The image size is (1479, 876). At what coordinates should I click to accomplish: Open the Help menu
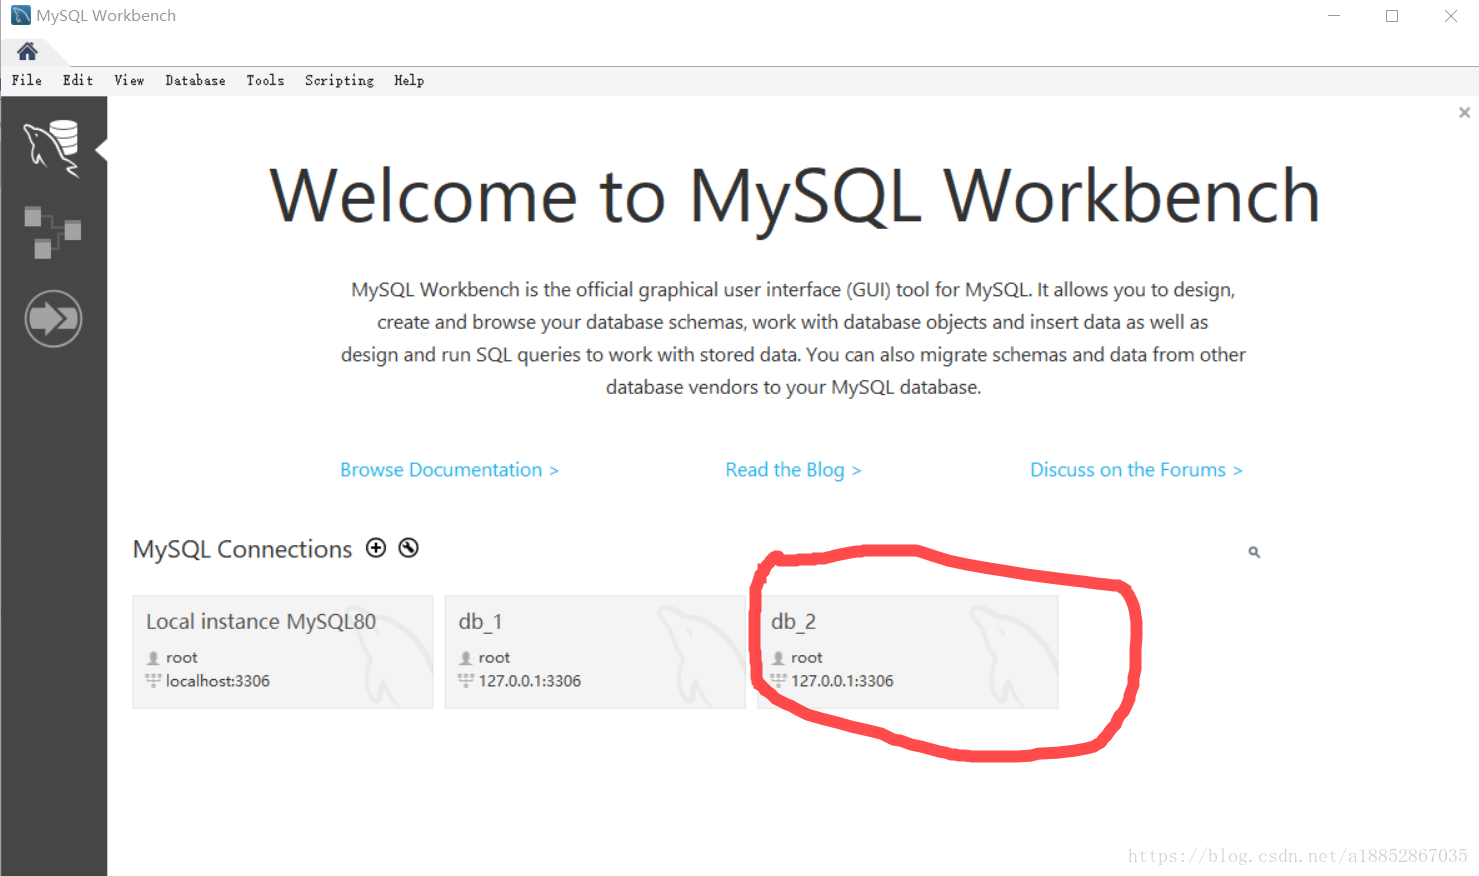click(409, 80)
